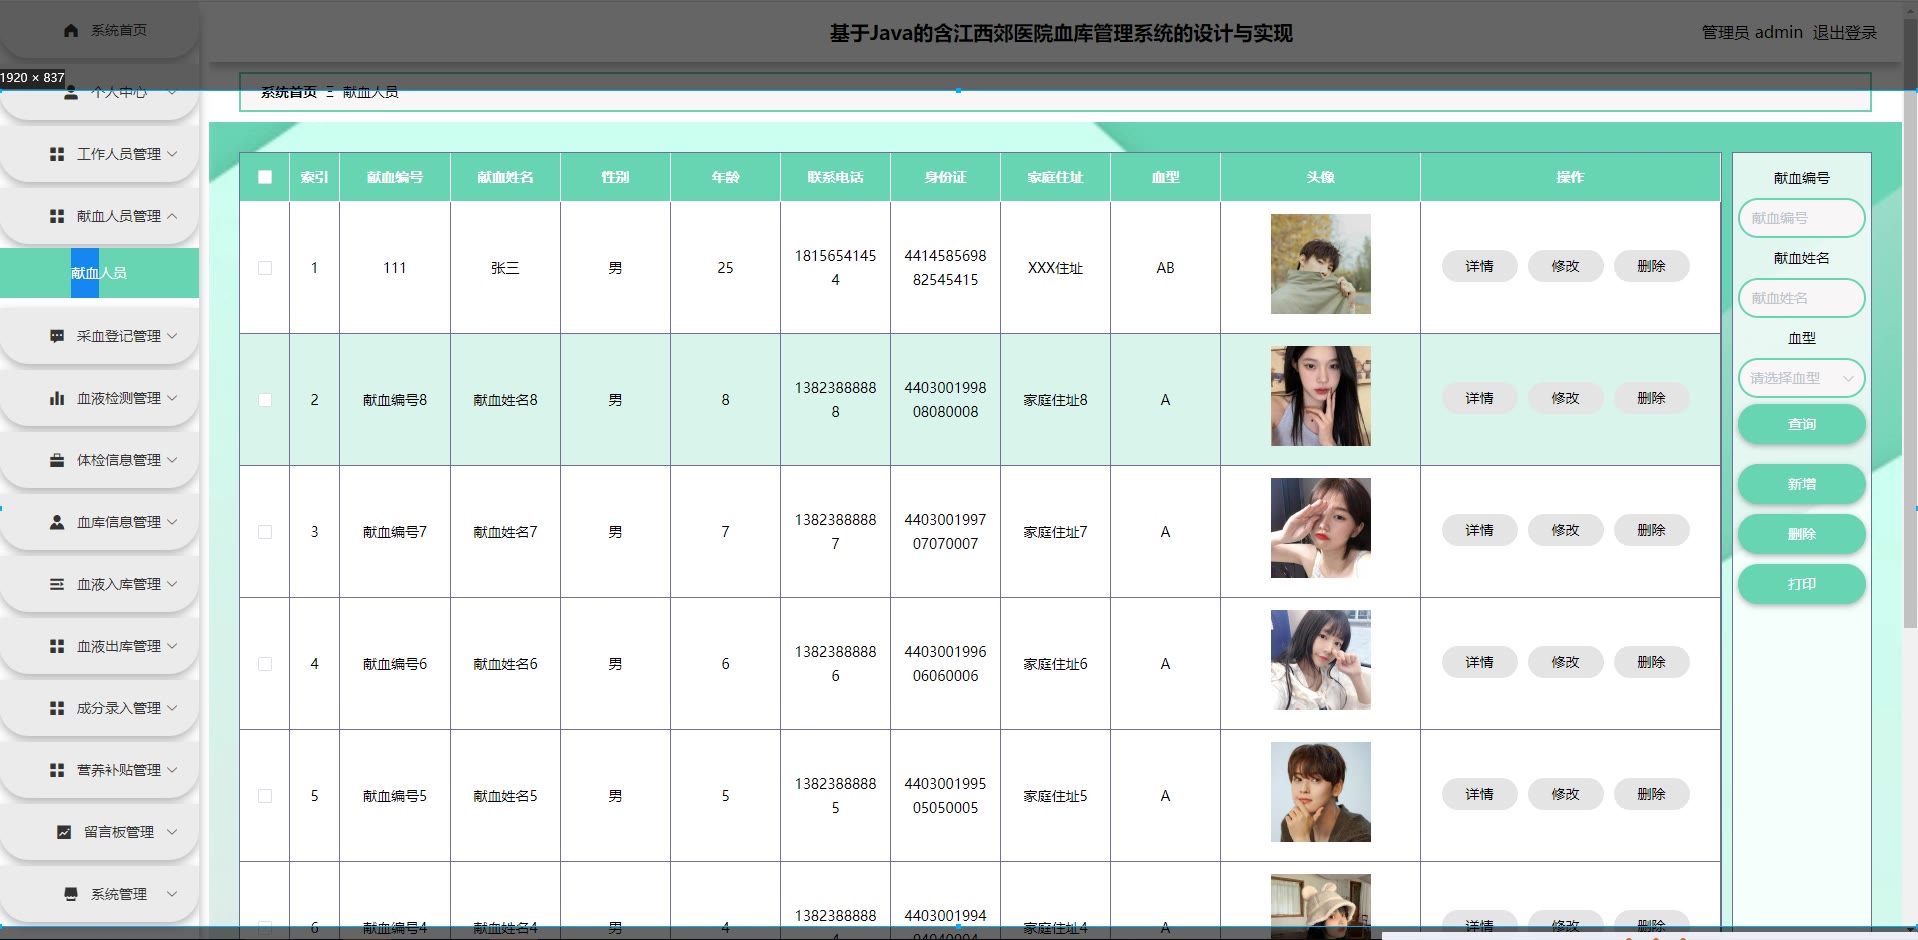Click 修改 for 献血编号5 row
The image size is (1918, 940).
click(1565, 794)
